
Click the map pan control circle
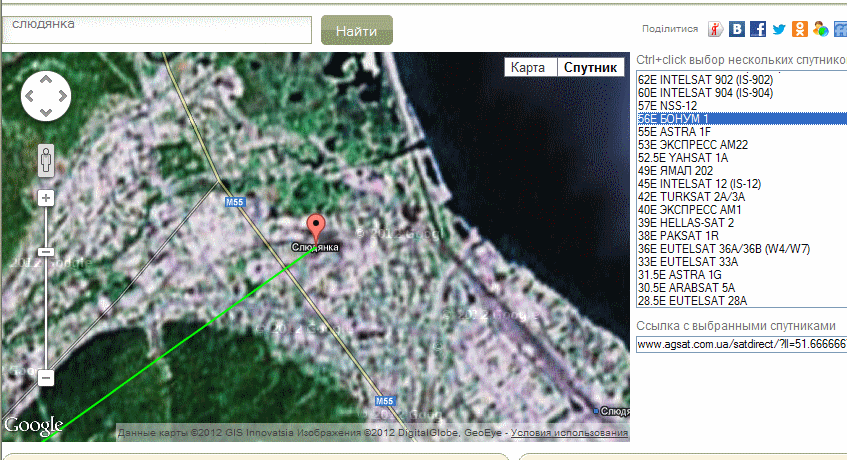tap(46, 96)
